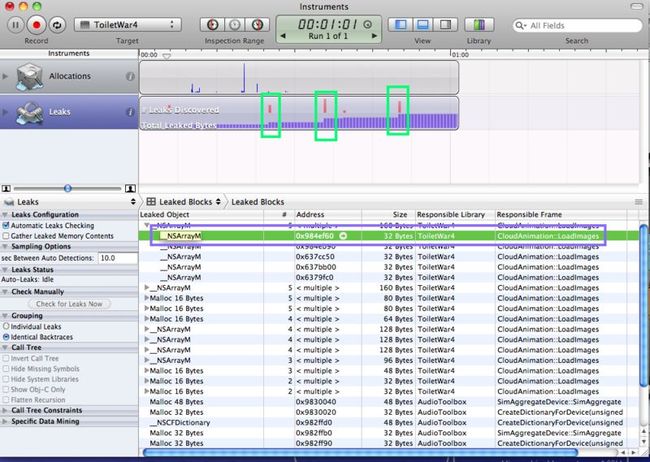The width and height of the screenshot is (650, 462).
Task: Click the small-scale icon left of slider
Action: pos(6,189)
